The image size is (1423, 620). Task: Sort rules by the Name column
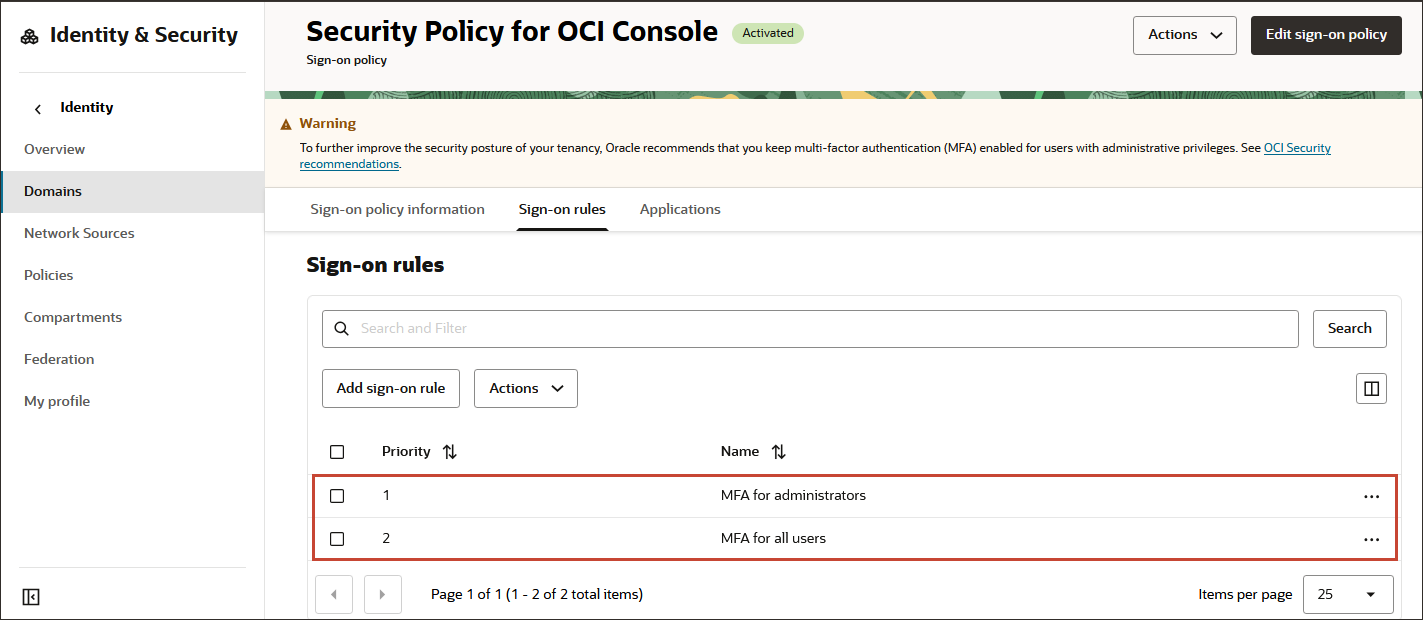pyautogui.click(x=779, y=451)
